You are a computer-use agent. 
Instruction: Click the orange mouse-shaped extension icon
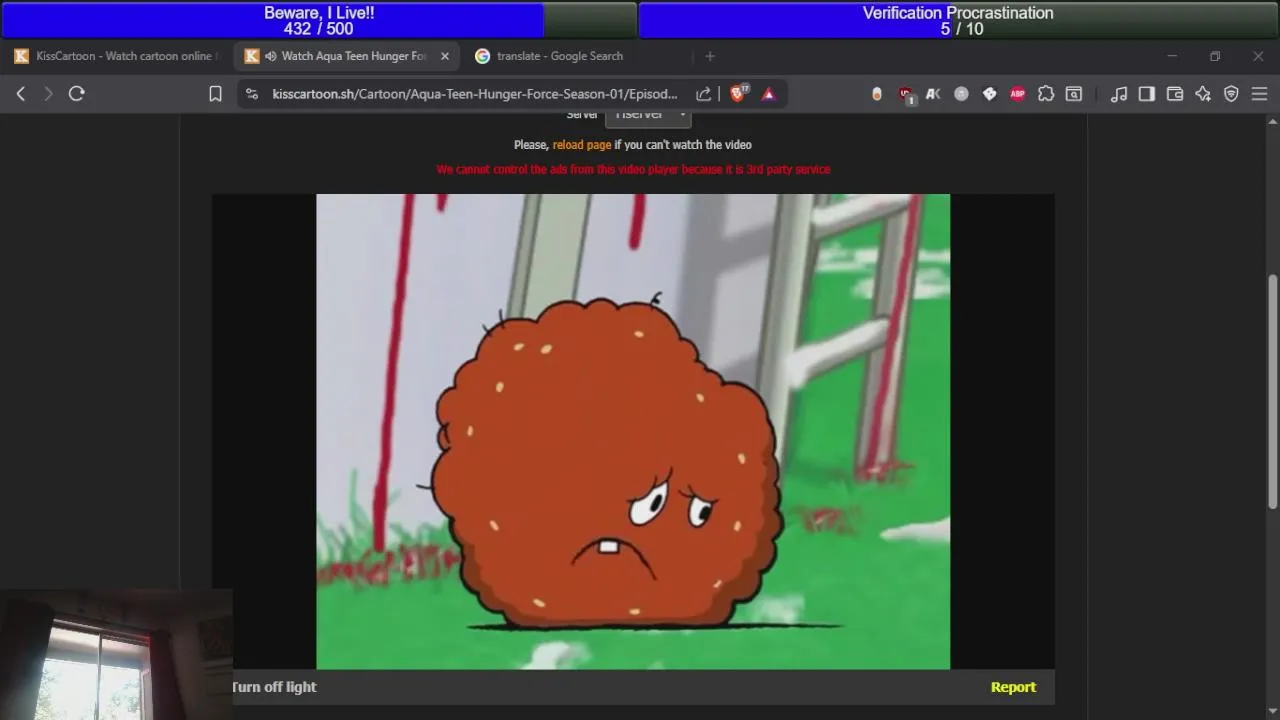coord(877,93)
